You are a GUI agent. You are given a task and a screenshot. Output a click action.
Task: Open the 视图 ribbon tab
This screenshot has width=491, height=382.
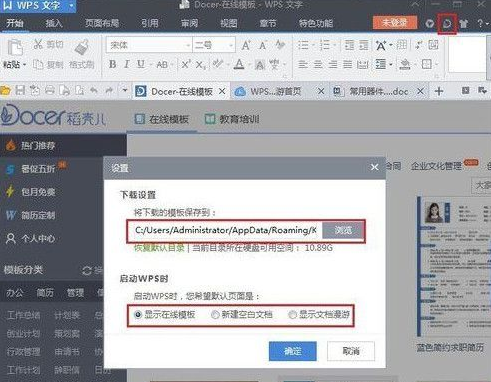[x=229, y=23]
